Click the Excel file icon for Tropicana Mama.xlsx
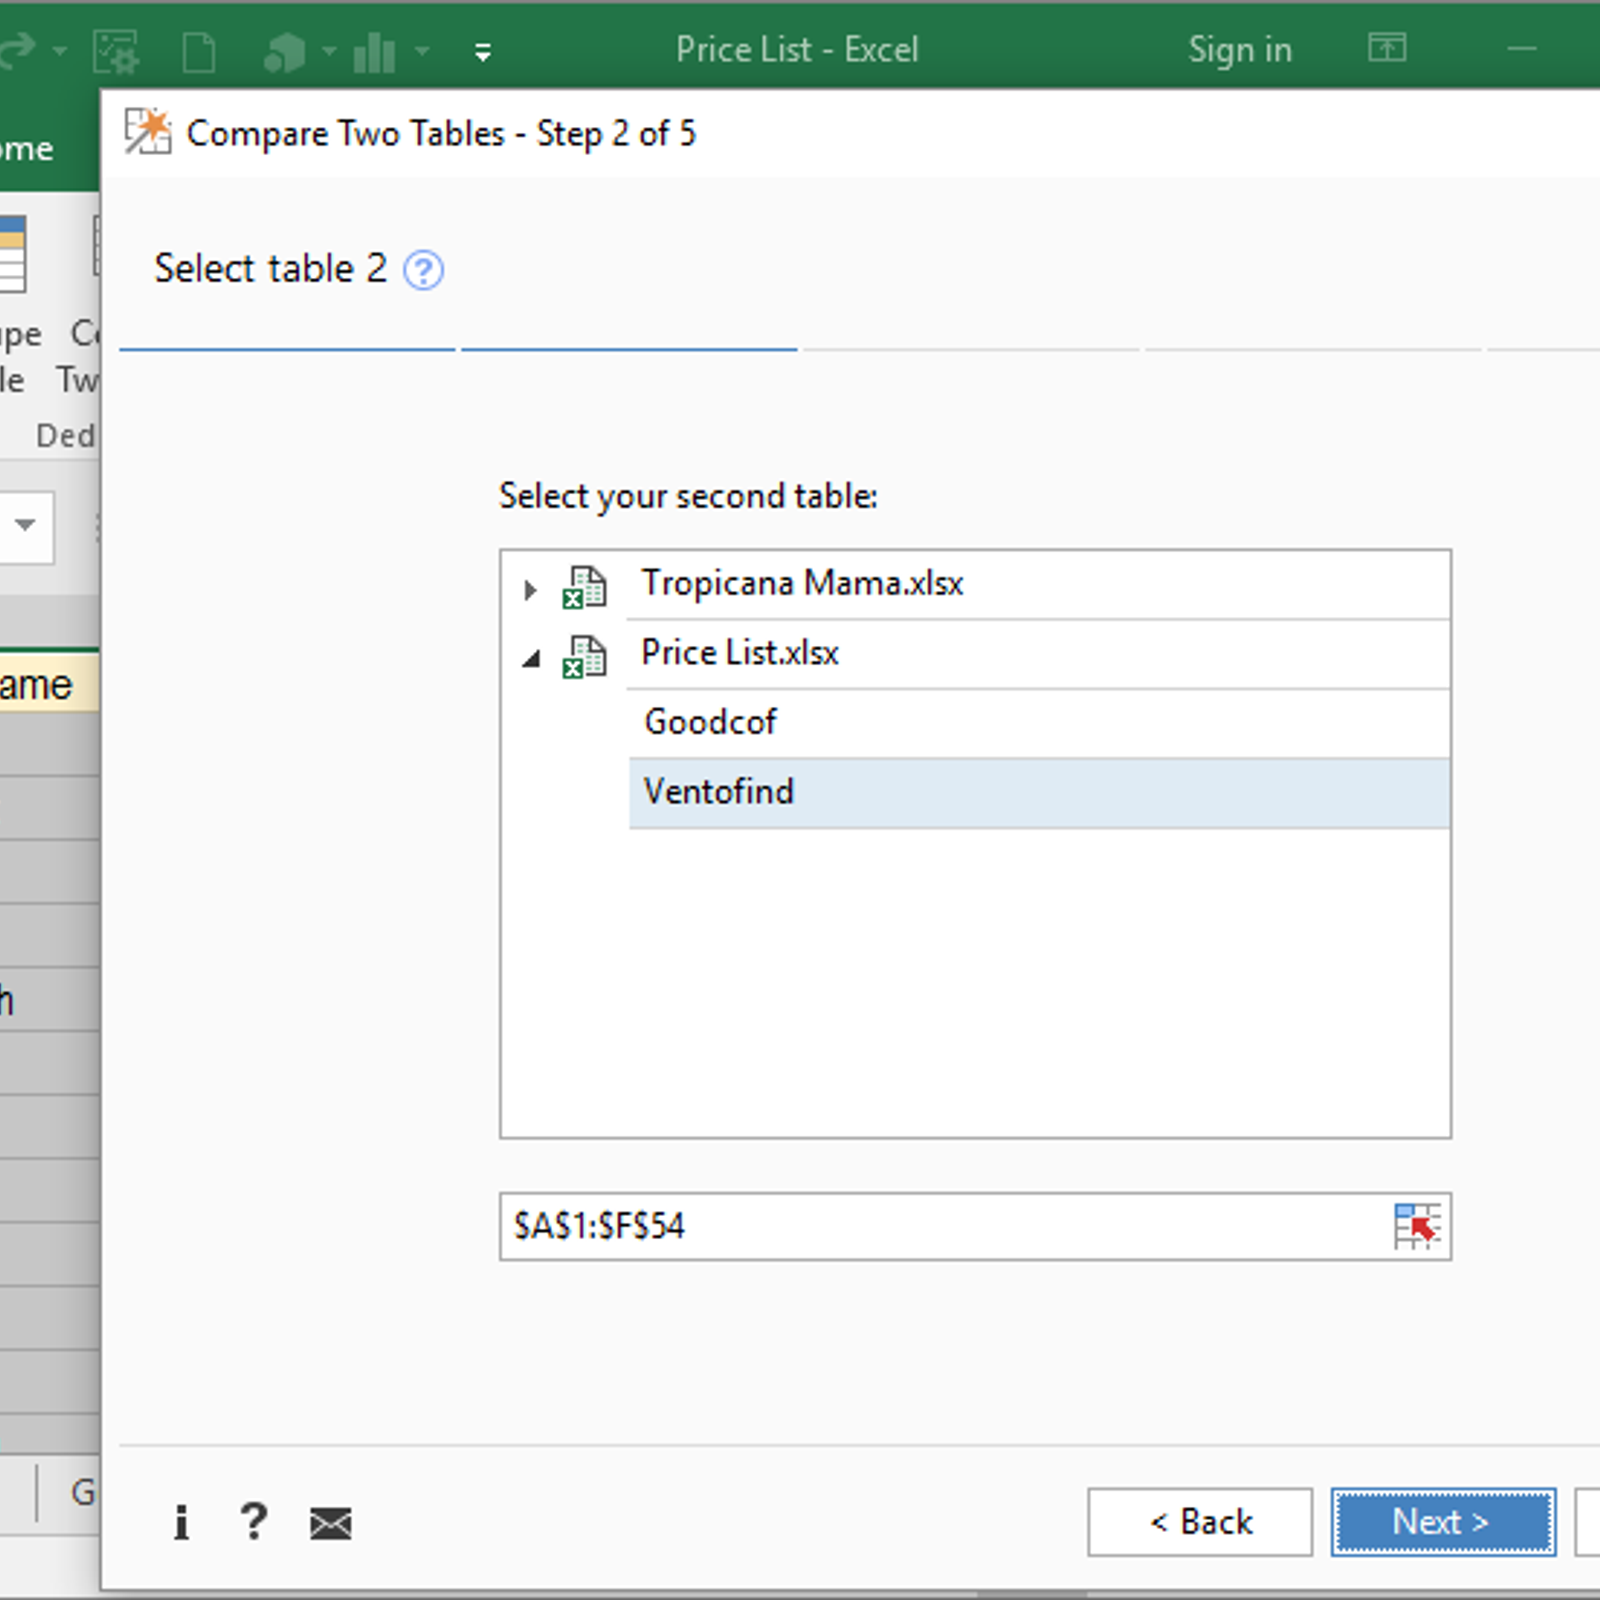The height and width of the screenshot is (1600, 1600). [584, 587]
